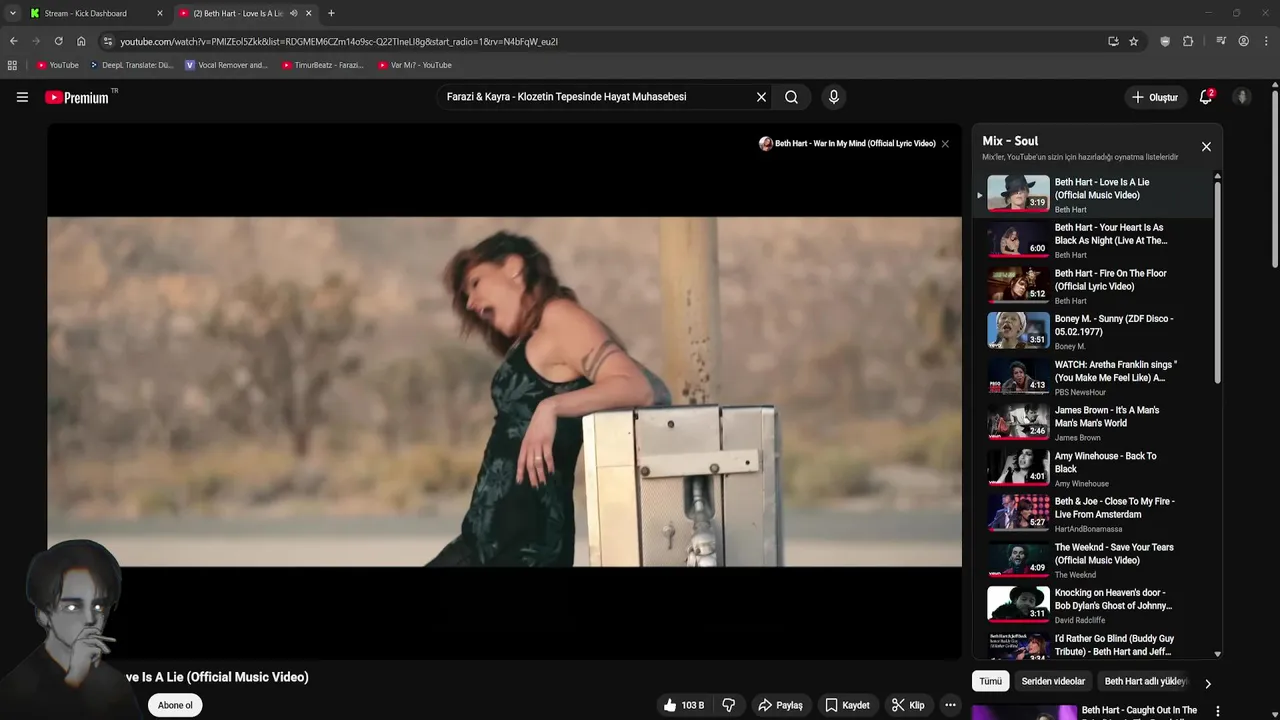This screenshot has width=1280, height=720.
Task: Dismiss the War In My Mind card overlay
Action: pos(945,144)
